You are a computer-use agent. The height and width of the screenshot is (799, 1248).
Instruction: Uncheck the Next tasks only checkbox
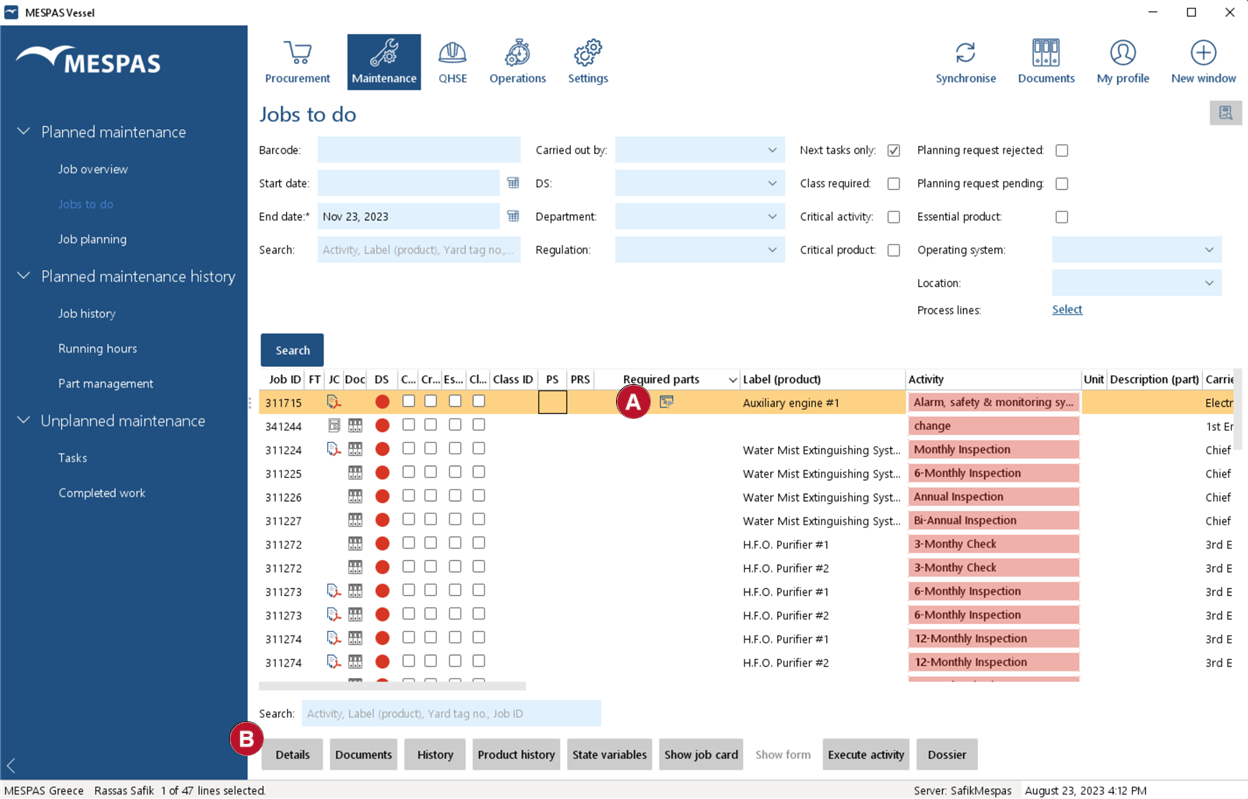coord(894,150)
